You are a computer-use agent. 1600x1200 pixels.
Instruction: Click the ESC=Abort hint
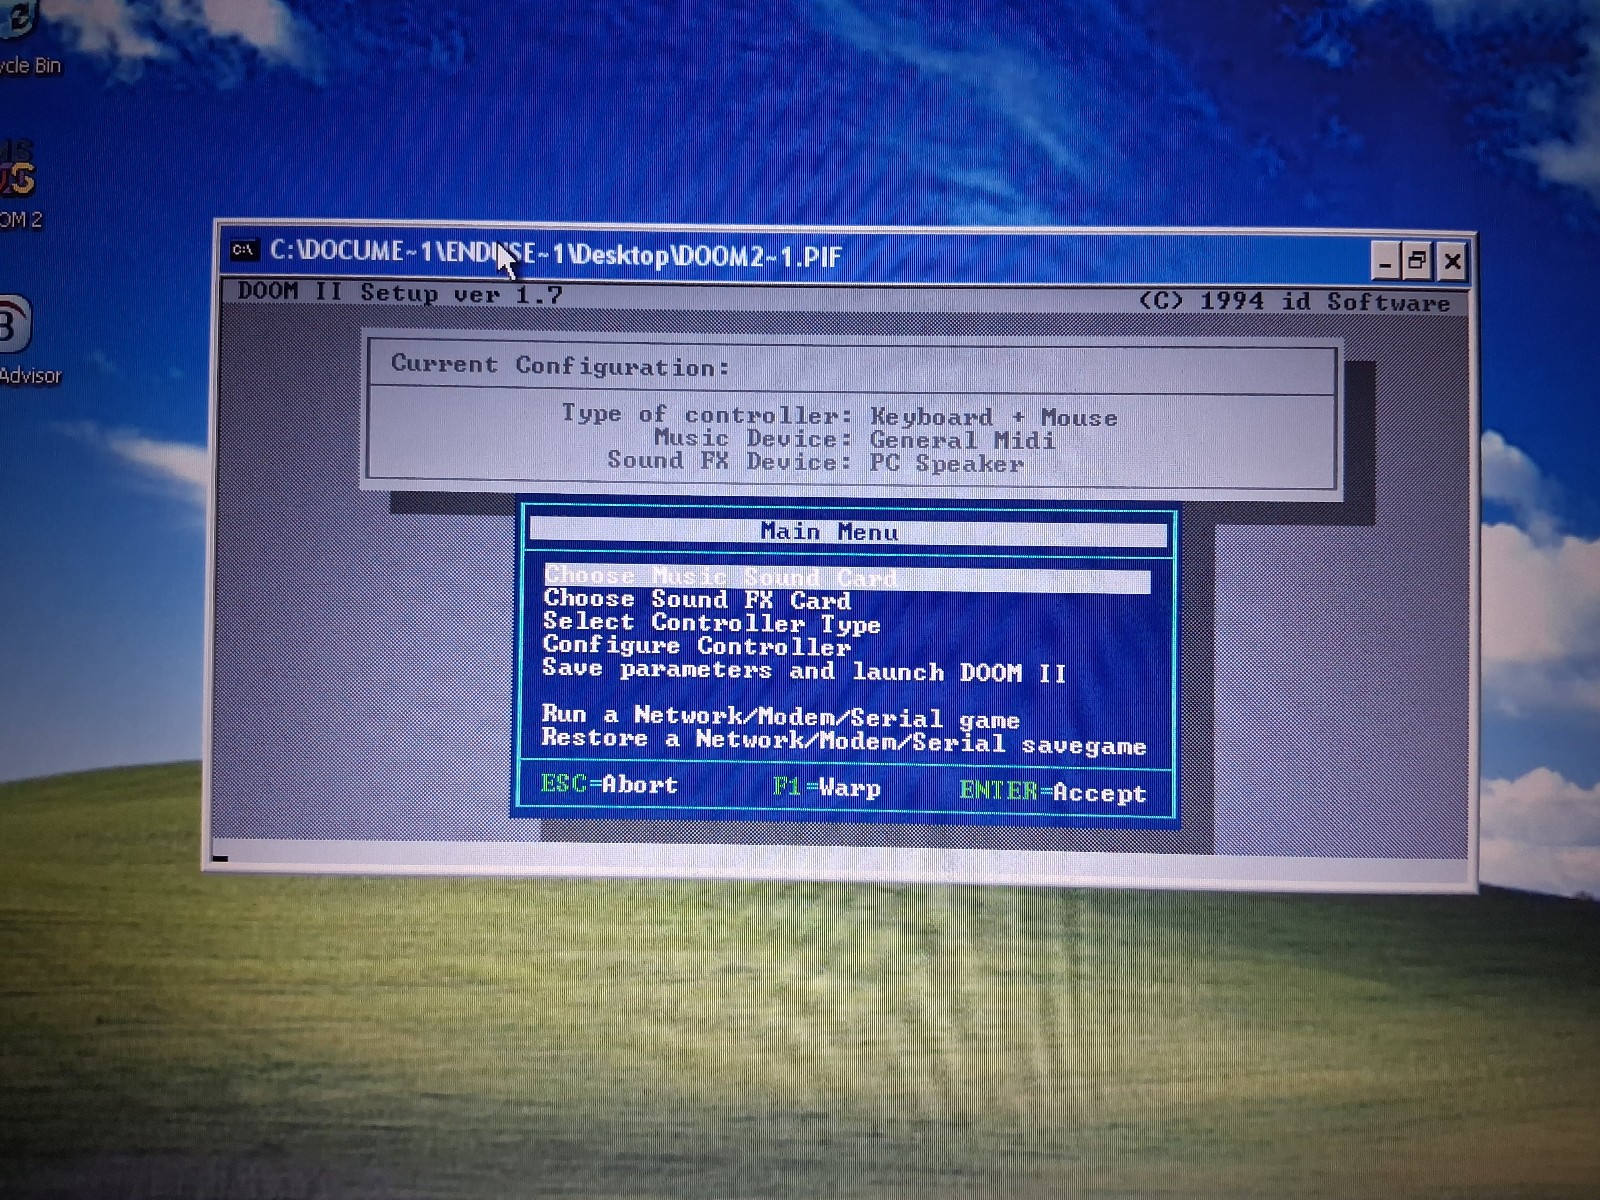click(608, 784)
